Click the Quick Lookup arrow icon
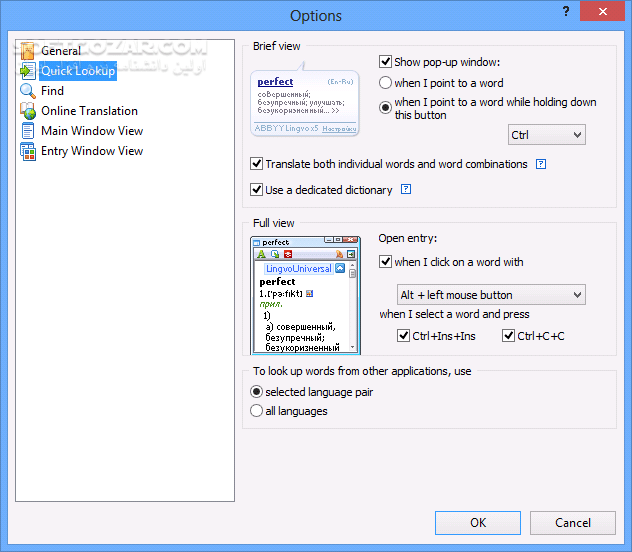The image size is (632, 552). (27, 70)
